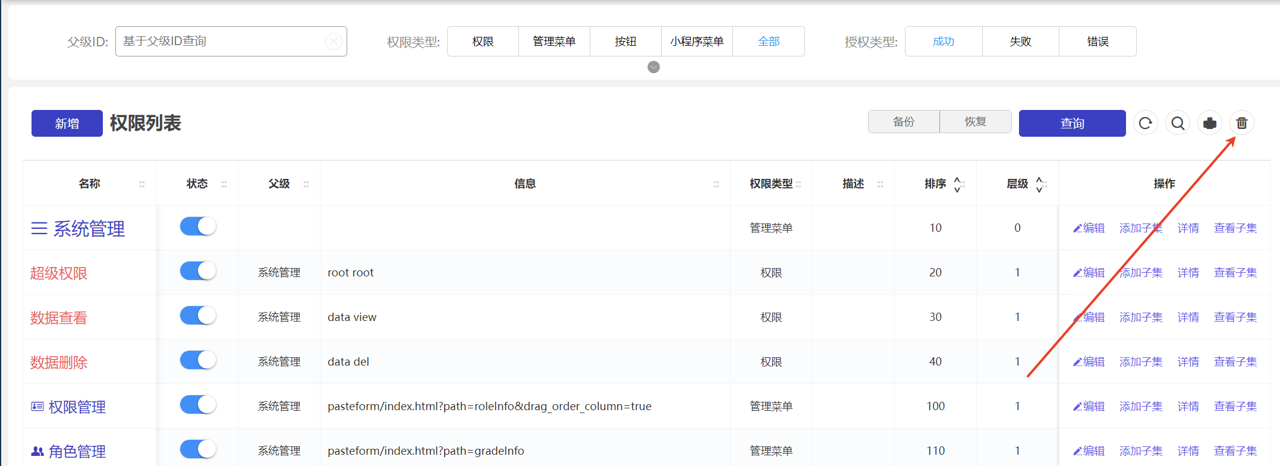Click the 权限管理 card icon

(37, 407)
